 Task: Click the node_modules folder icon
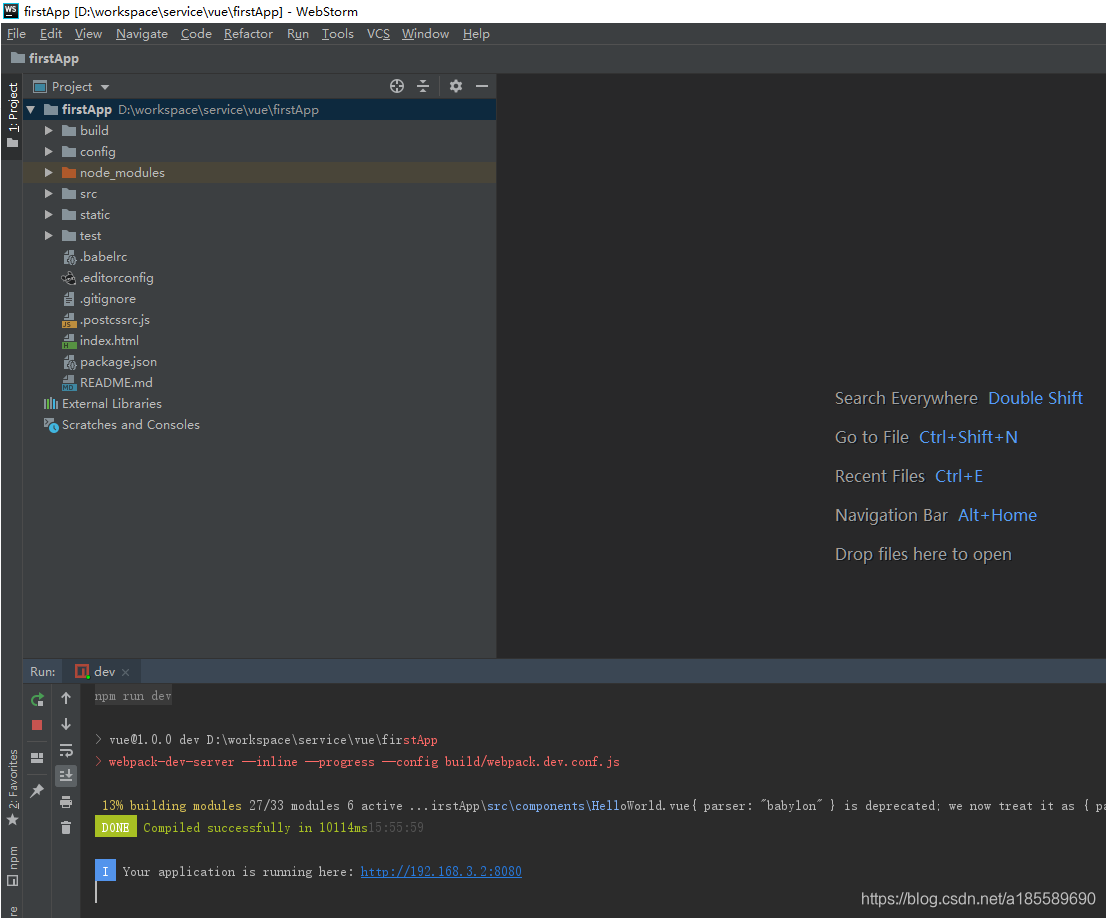click(x=68, y=173)
